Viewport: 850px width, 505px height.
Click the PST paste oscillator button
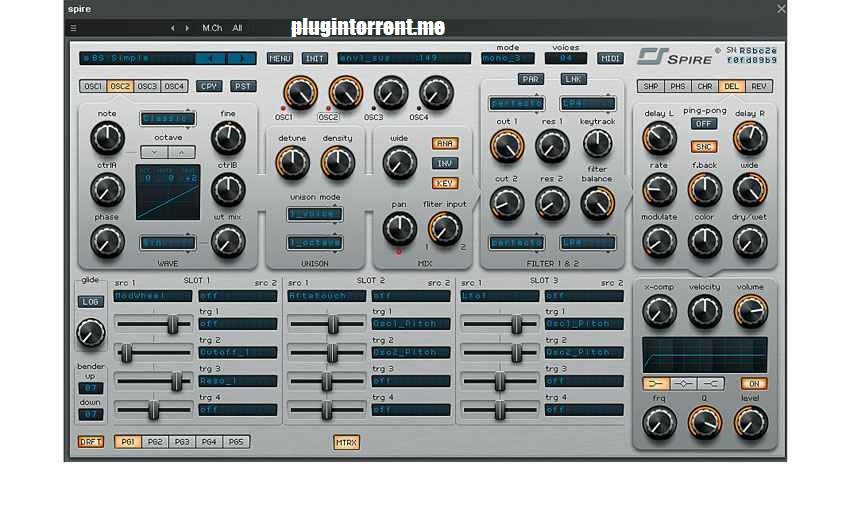coord(243,86)
